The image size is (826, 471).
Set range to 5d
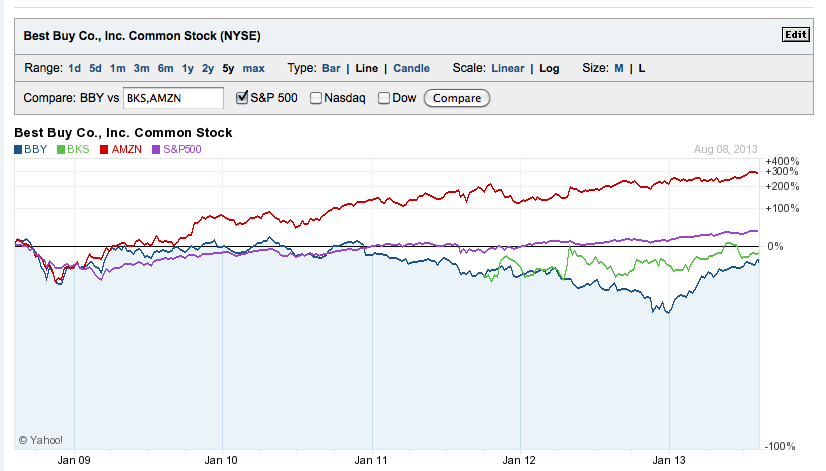95,69
